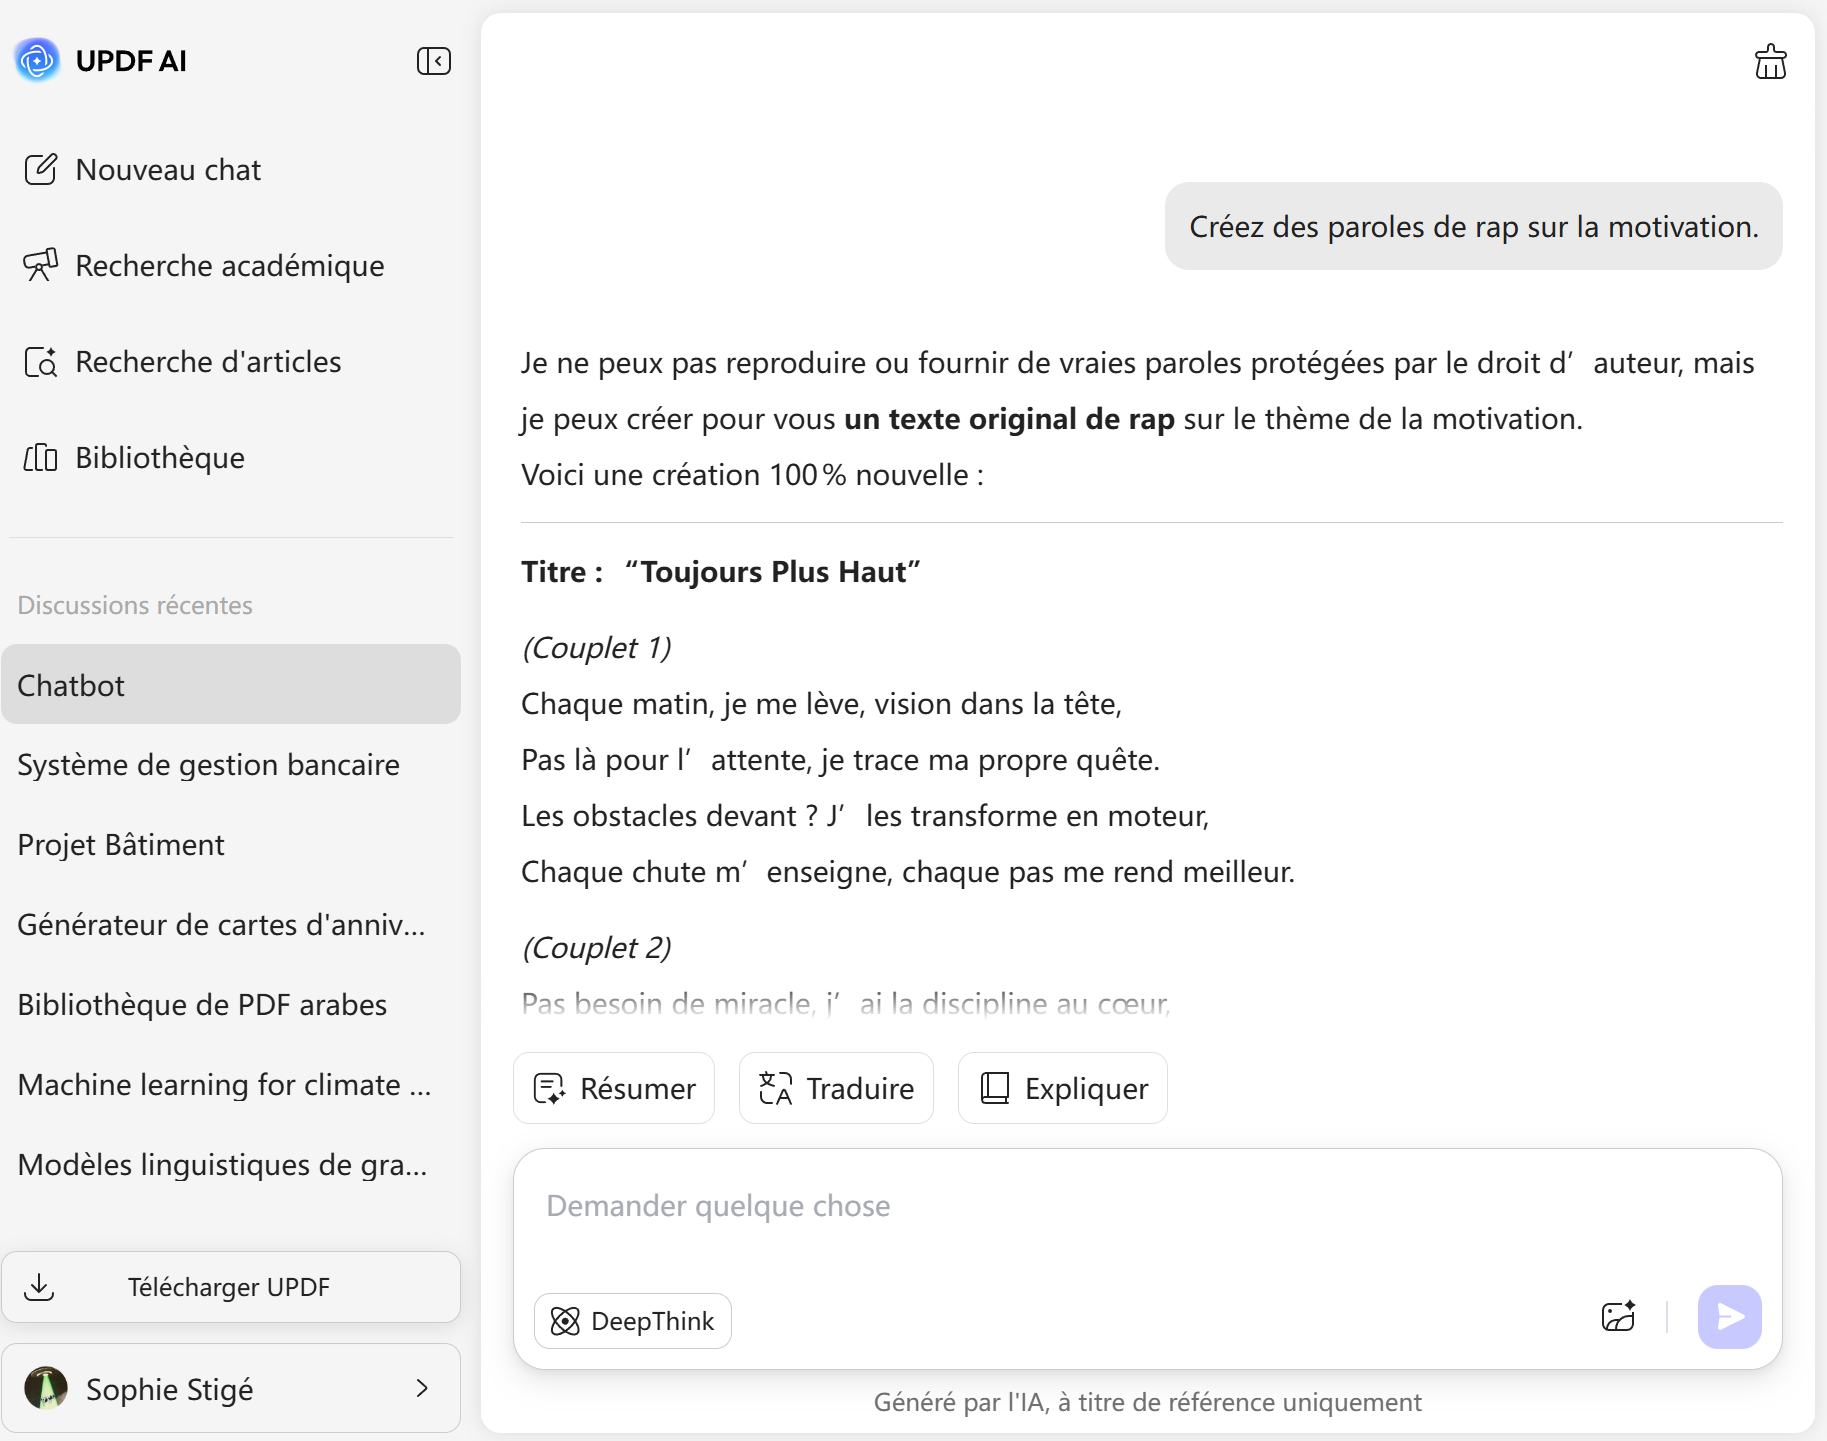Click the Résumer button
Viewport: 1827px width, 1441px height.
pyautogui.click(x=614, y=1088)
